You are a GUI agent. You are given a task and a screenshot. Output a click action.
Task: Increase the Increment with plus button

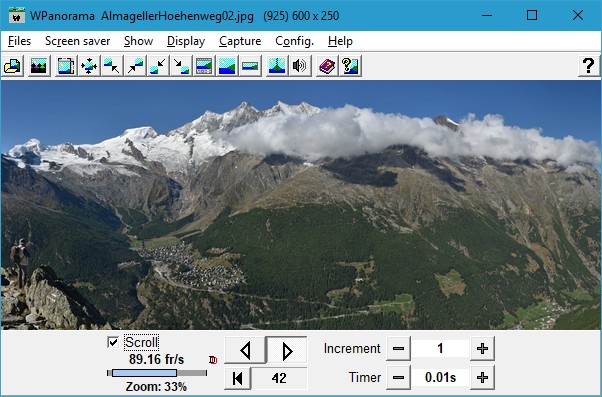click(x=482, y=349)
